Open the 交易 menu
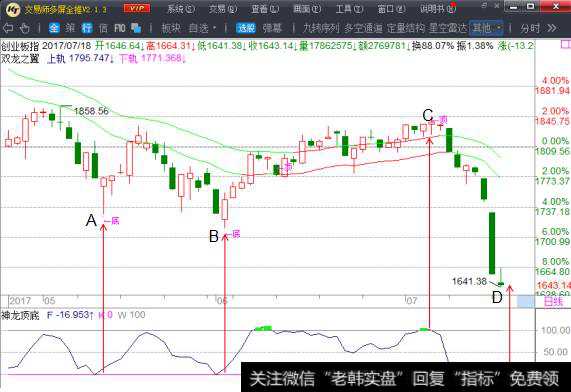 [x=223, y=9]
